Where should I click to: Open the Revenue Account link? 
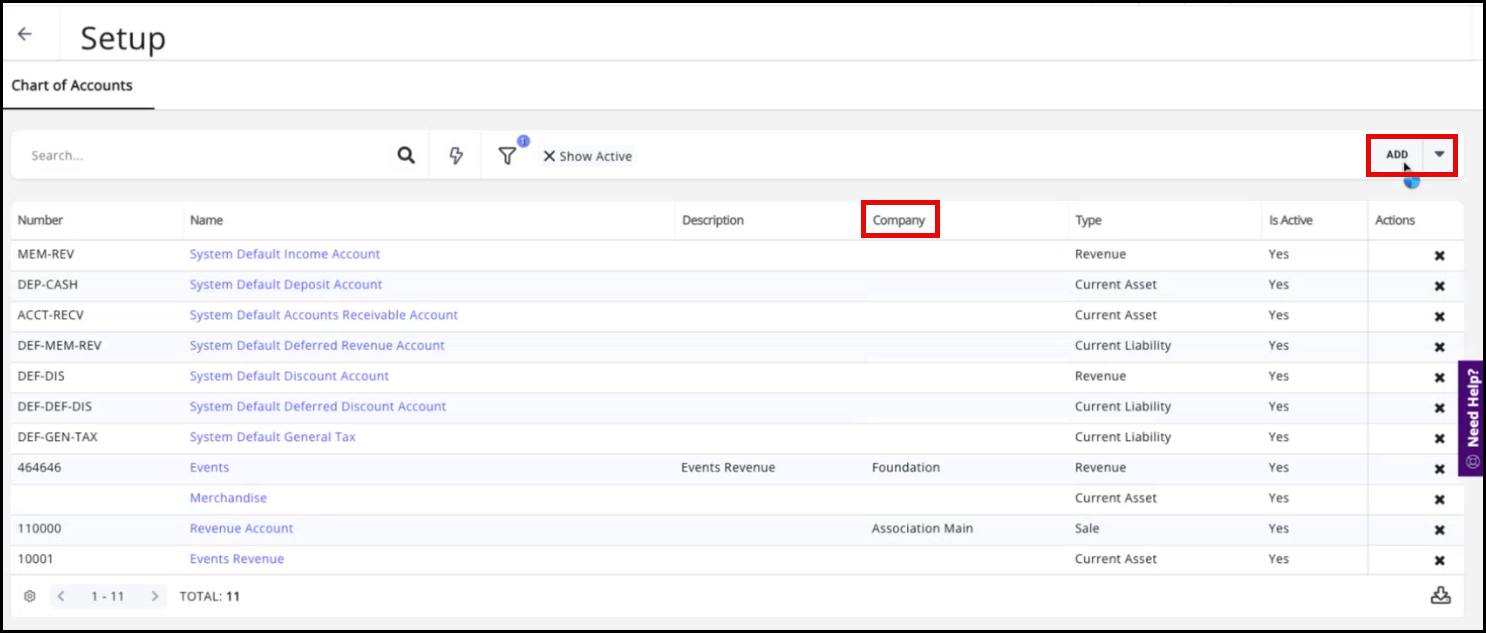coord(241,528)
